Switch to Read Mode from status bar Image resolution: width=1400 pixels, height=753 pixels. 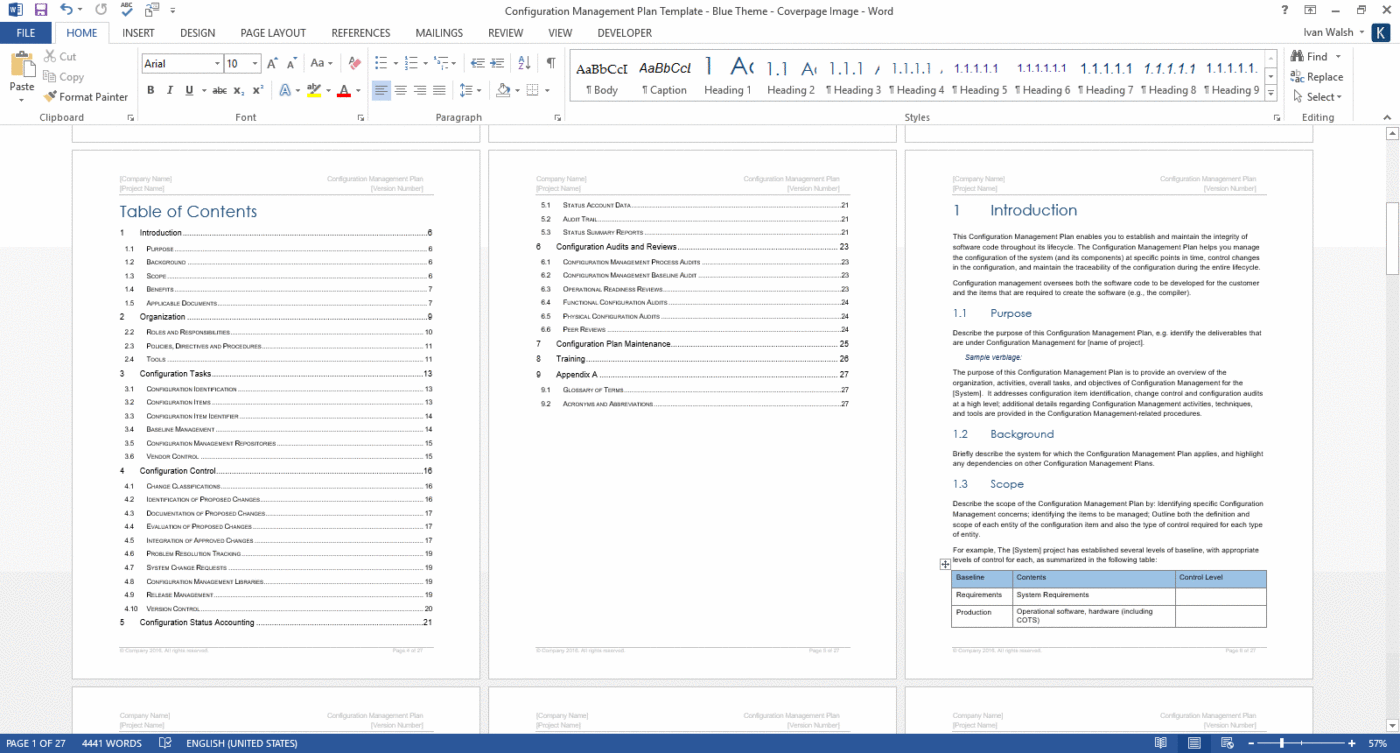pos(1161,743)
